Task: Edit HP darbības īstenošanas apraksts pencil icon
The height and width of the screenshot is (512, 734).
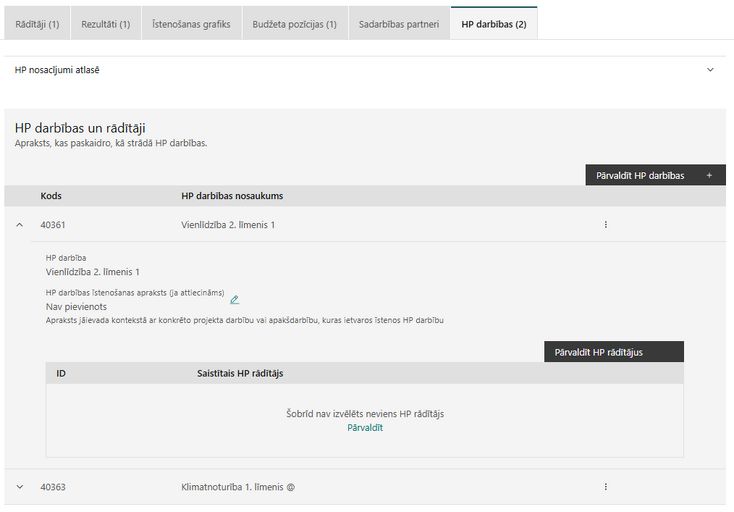Action: pyautogui.click(x=235, y=300)
